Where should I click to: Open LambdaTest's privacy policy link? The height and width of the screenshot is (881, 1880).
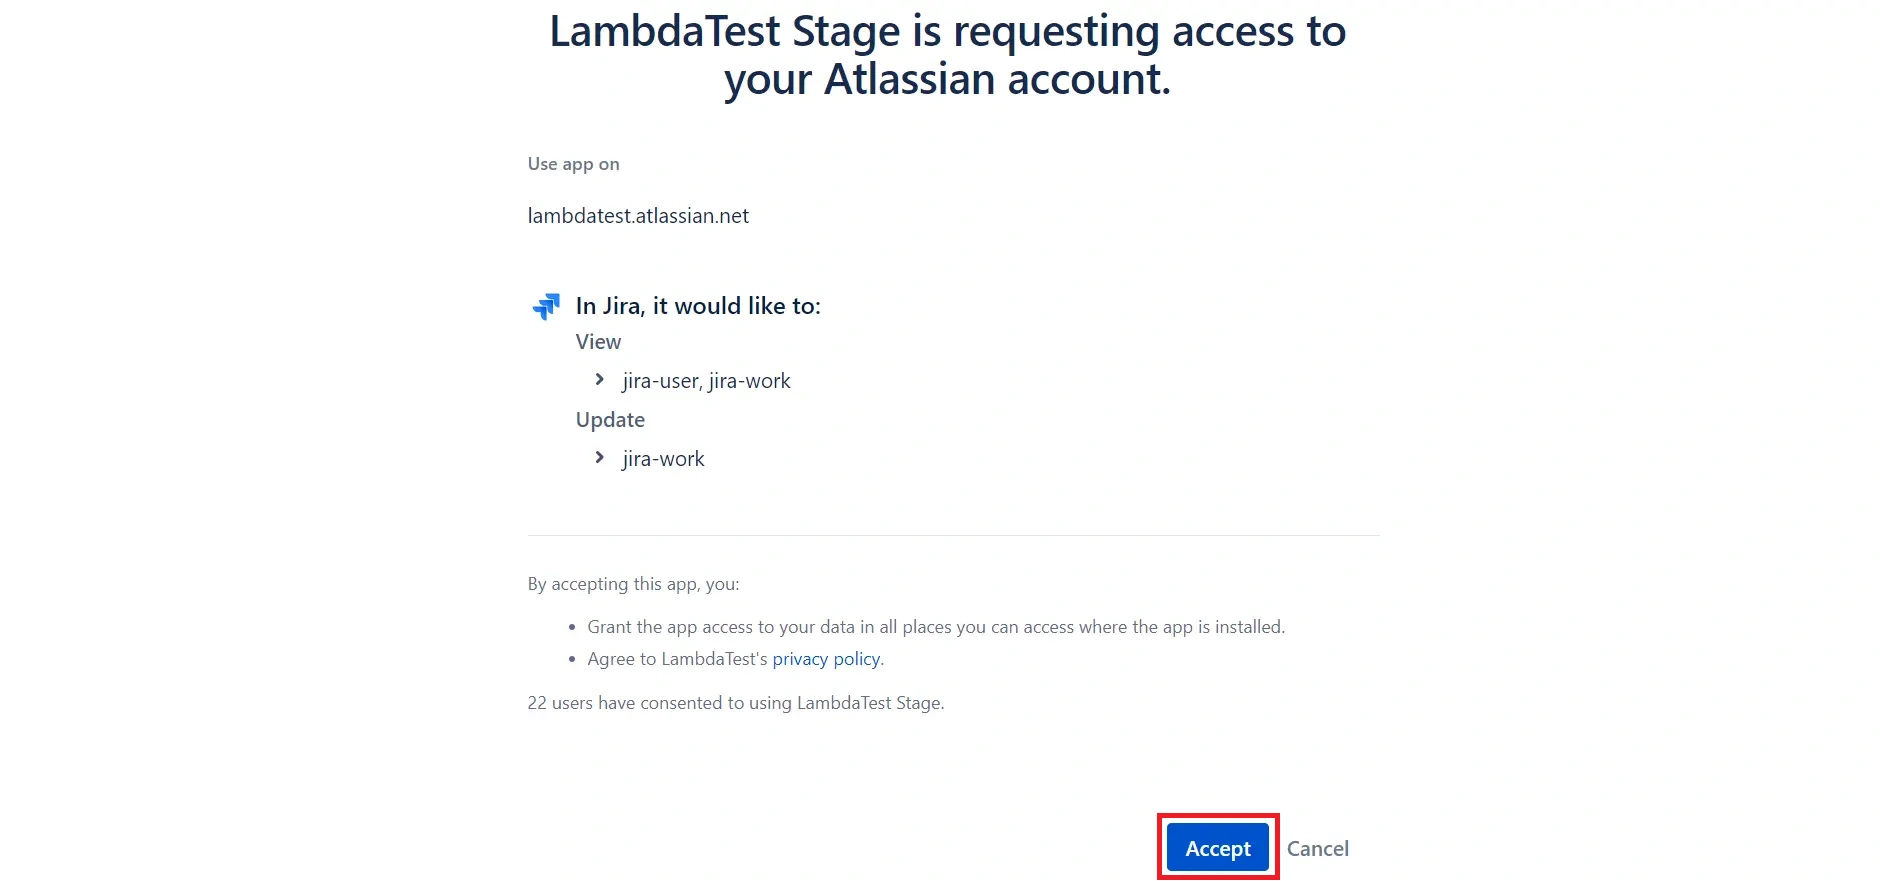(826, 659)
